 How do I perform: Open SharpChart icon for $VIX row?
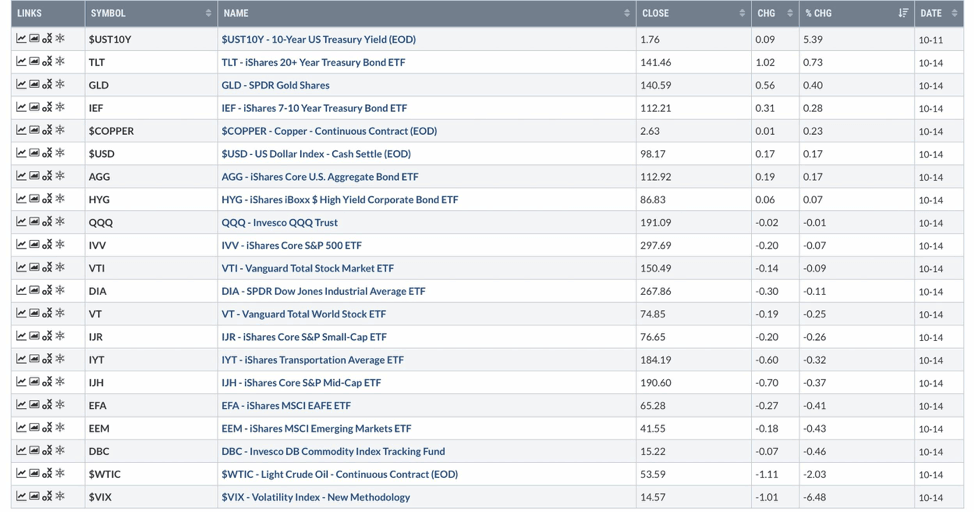(x=21, y=496)
